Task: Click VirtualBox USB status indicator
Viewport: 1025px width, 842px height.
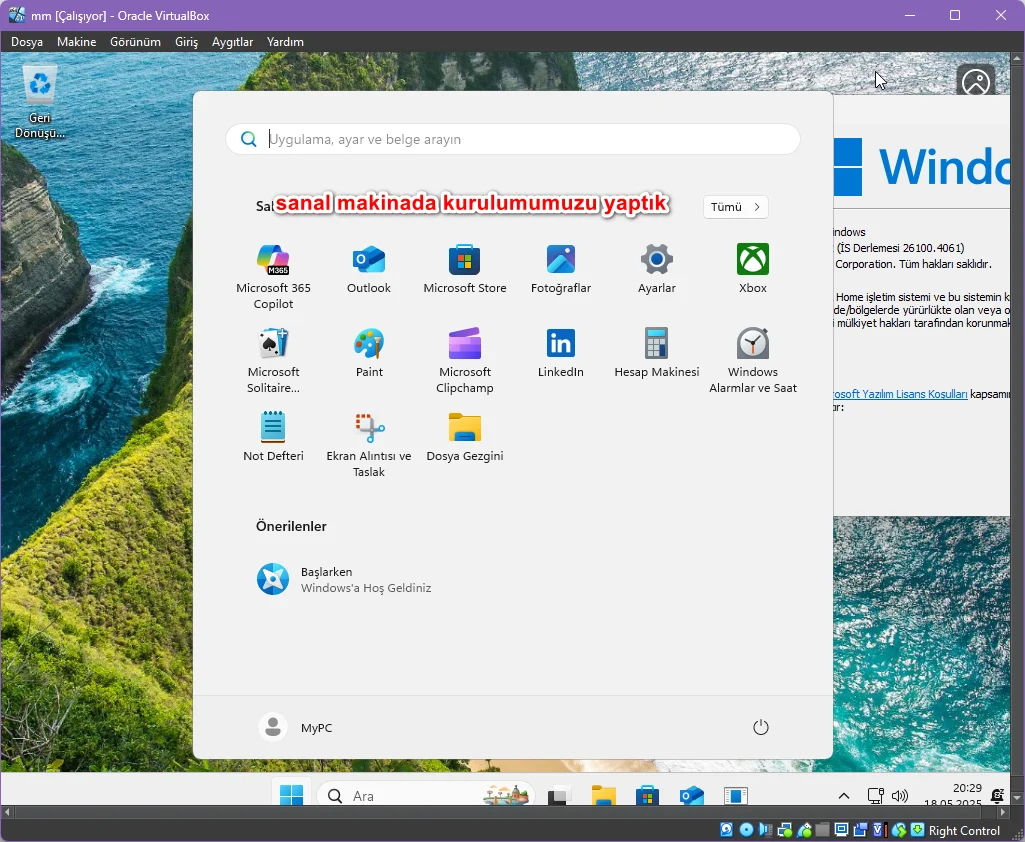Action: point(804,830)
